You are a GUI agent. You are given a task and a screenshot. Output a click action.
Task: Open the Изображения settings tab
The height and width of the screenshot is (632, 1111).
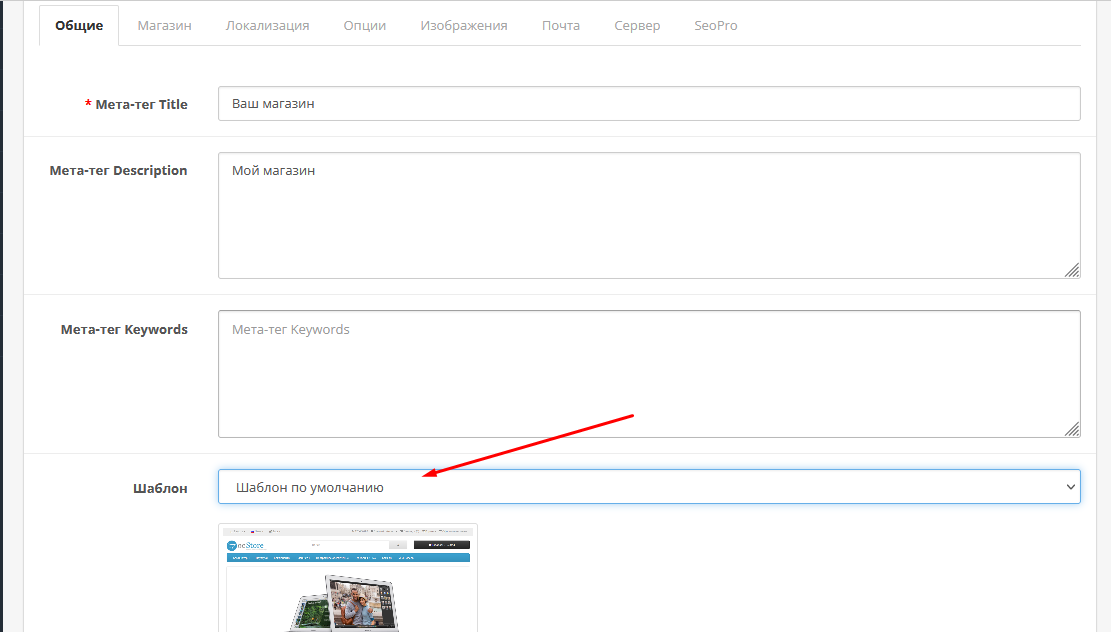click(463, 25)
